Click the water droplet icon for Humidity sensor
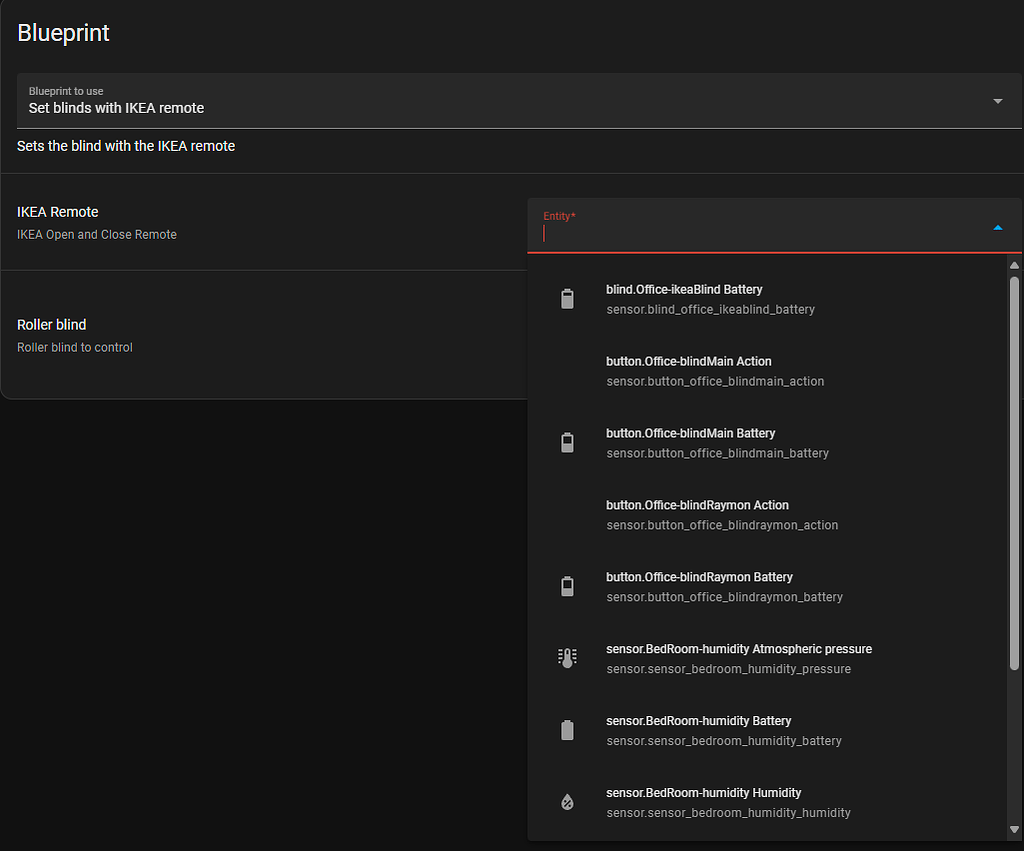 pos(568,801)
